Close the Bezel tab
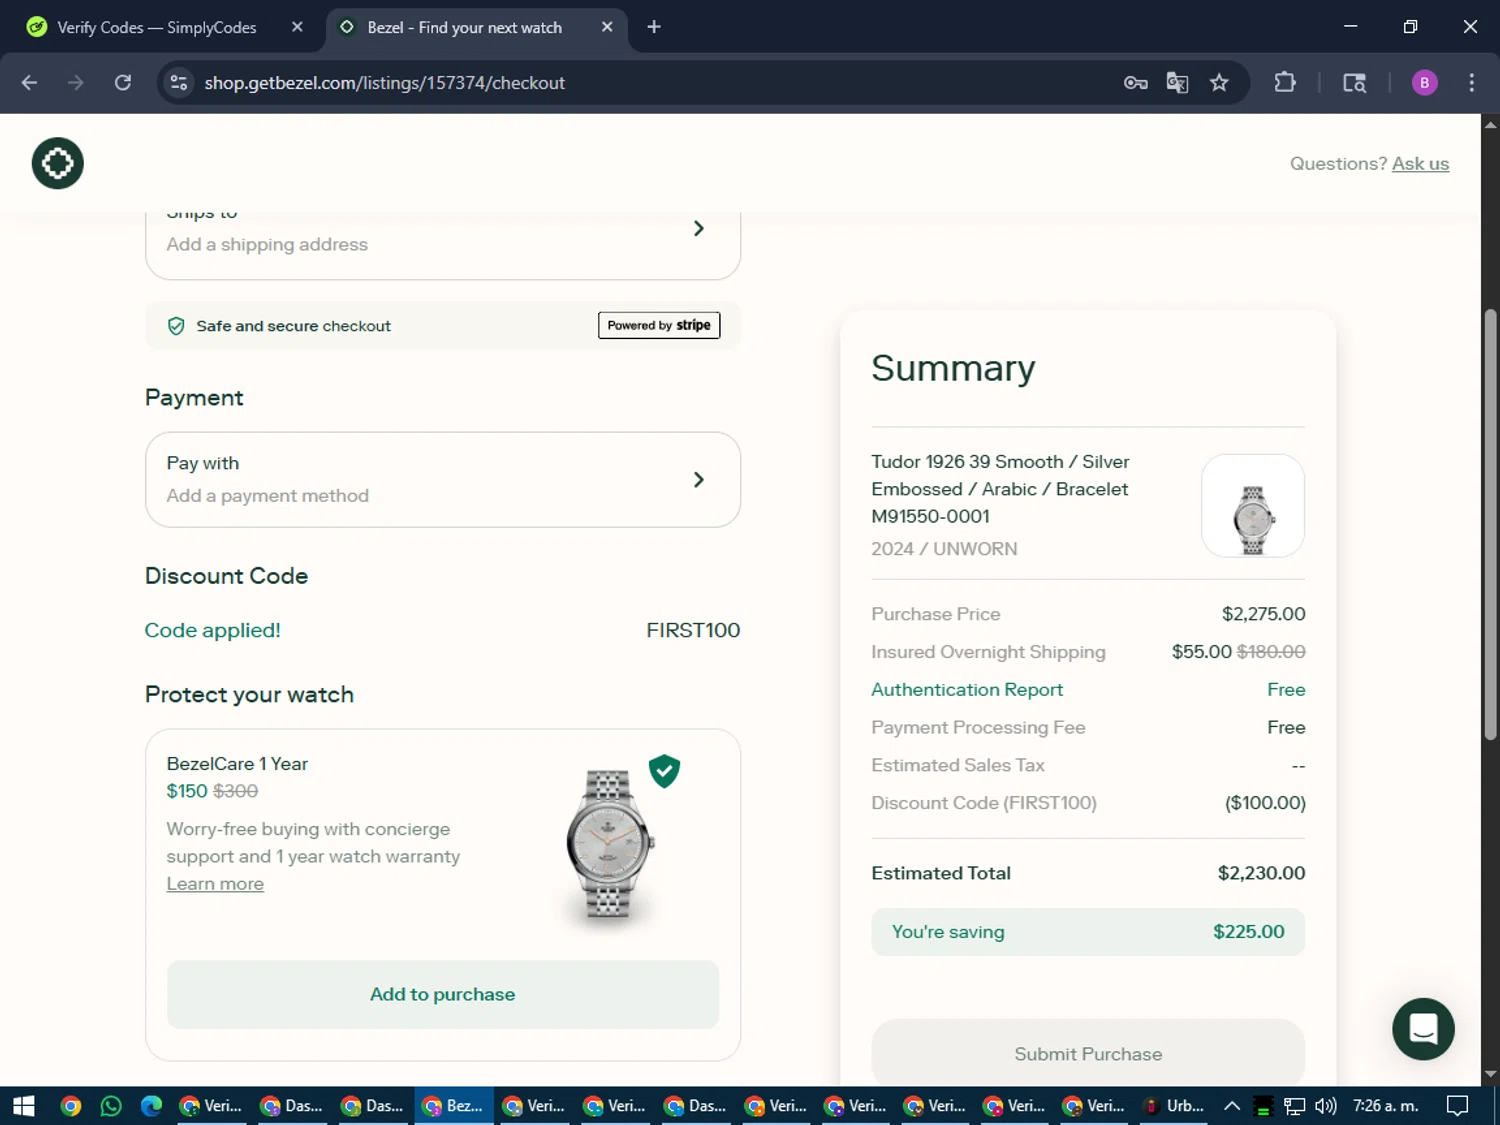 coord(607,27)
